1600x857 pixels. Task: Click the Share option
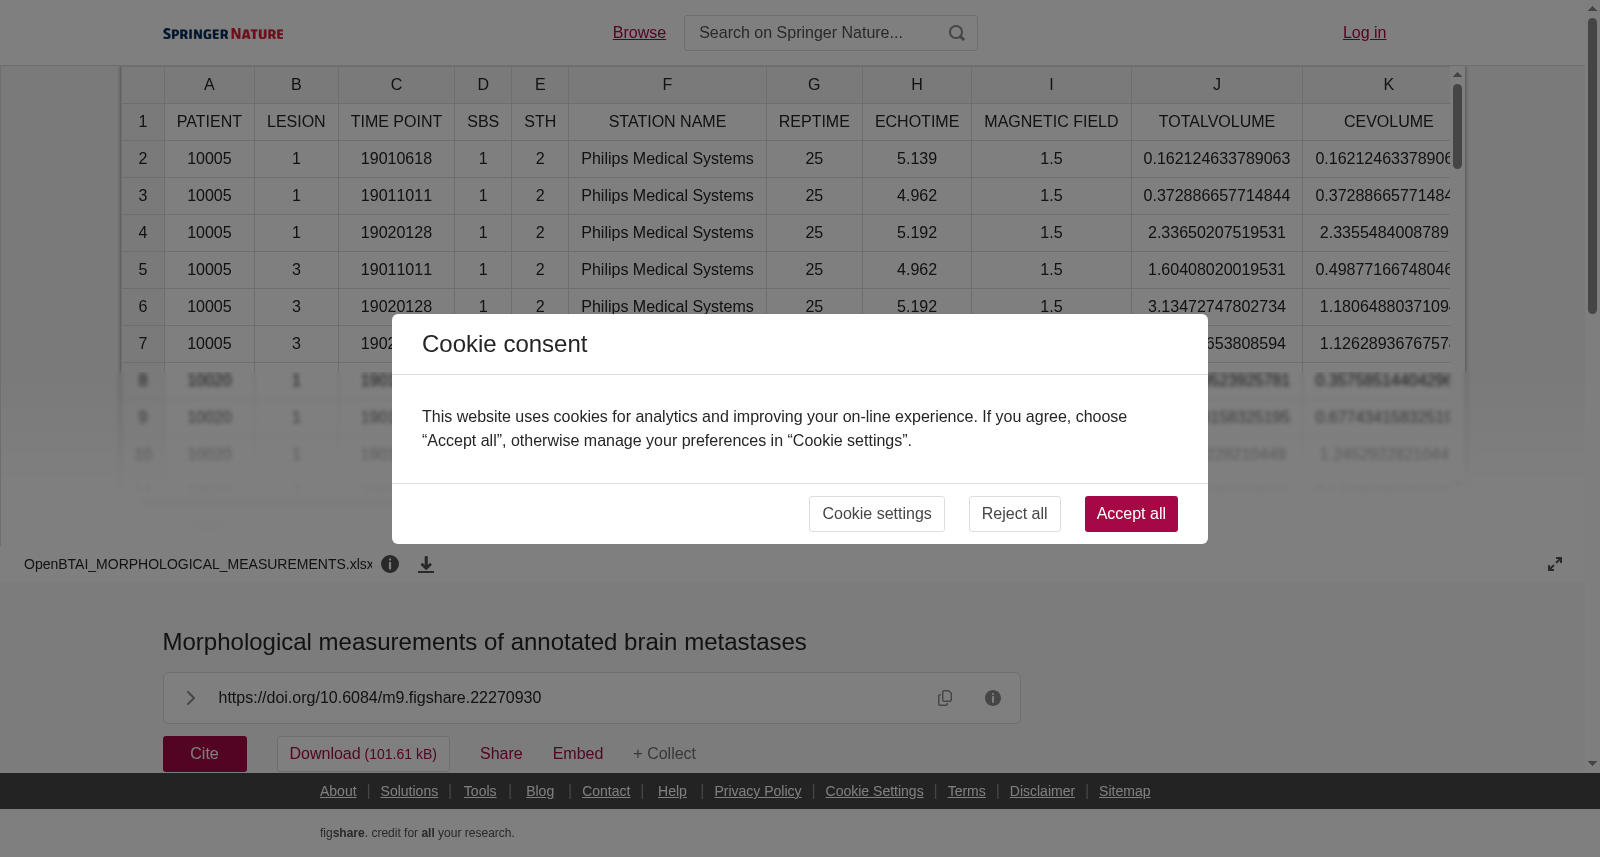pyautogui.click(x=501, y=754)
